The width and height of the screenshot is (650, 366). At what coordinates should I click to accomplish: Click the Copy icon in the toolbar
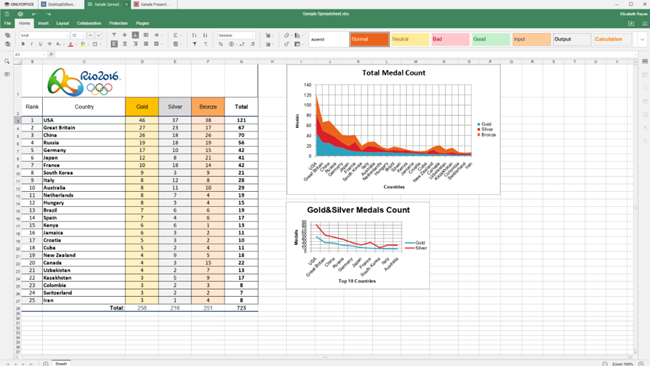click(x=7, y=35)
